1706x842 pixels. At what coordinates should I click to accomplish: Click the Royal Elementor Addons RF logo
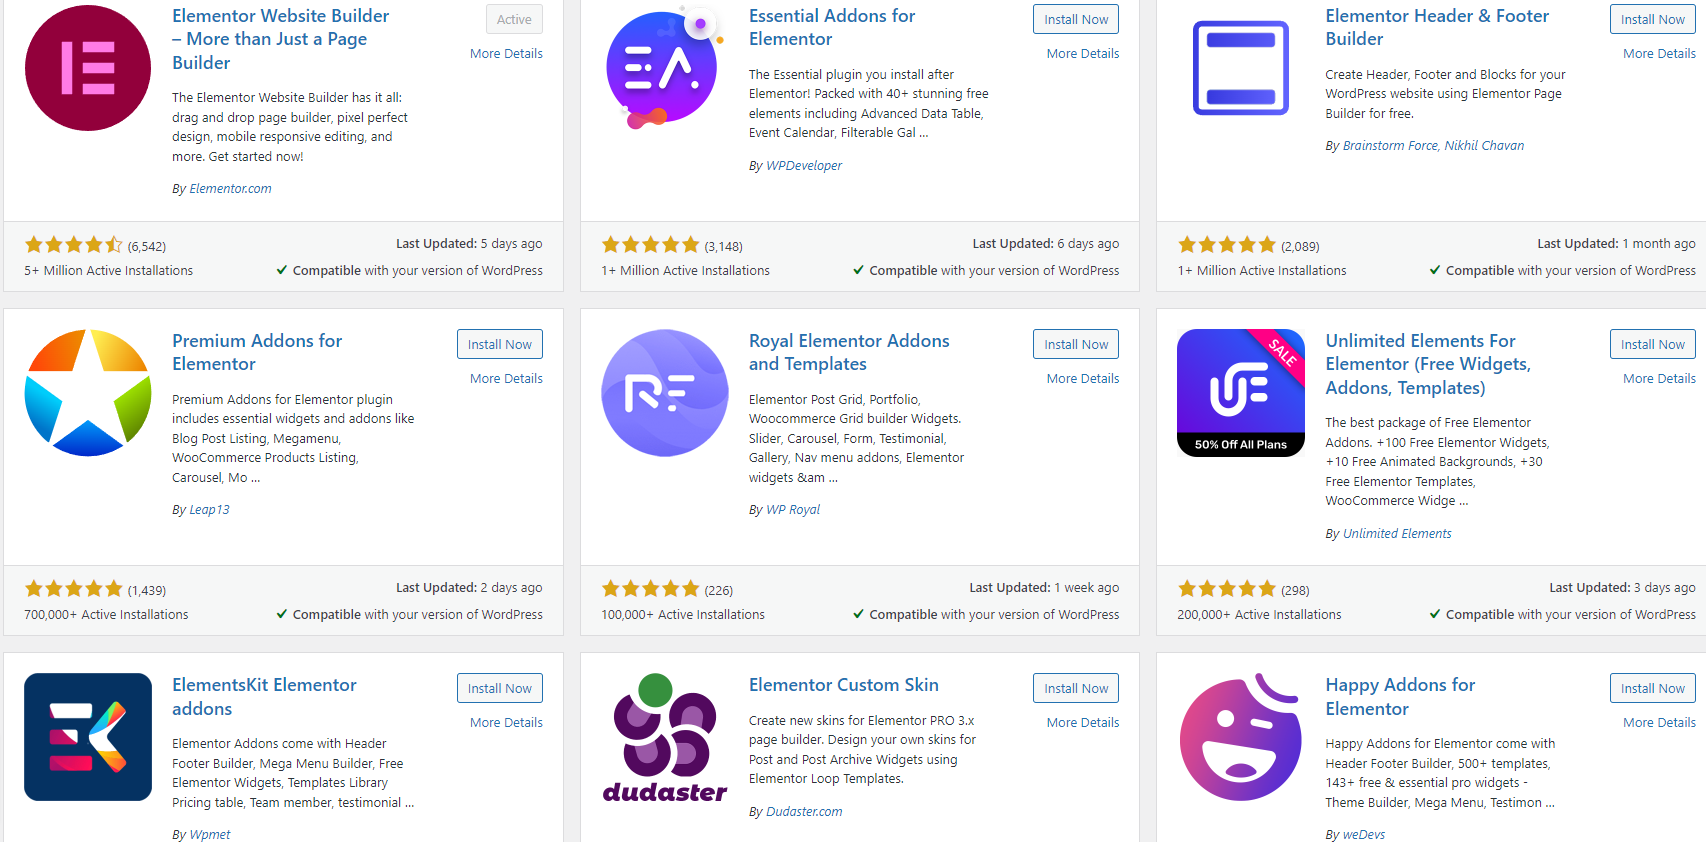coord(663,392)
